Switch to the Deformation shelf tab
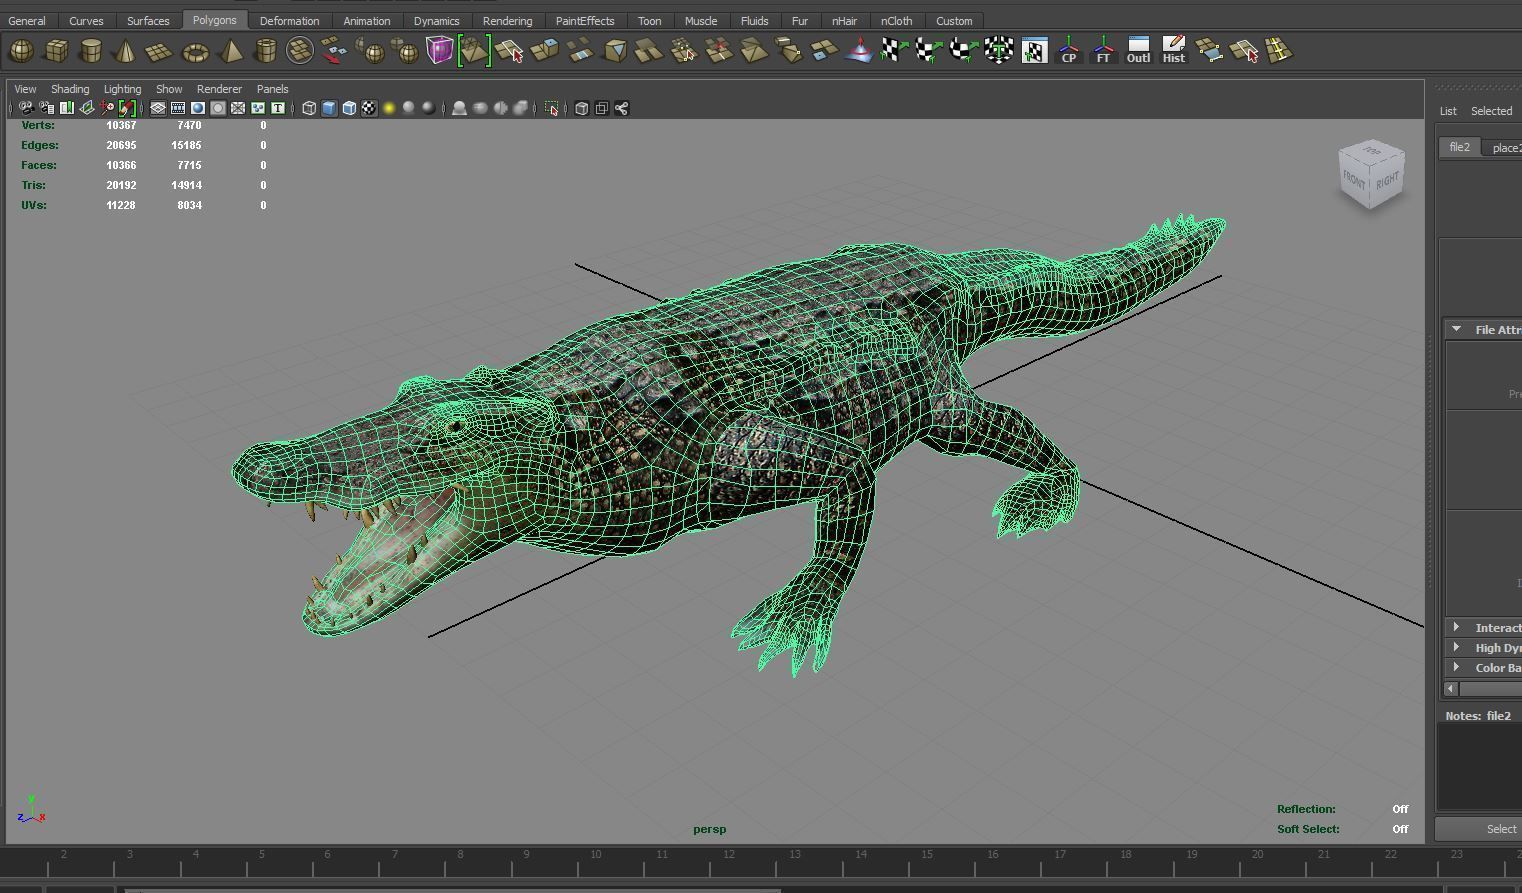This screenshot has height=893, width=1522. tap(289, 20)
